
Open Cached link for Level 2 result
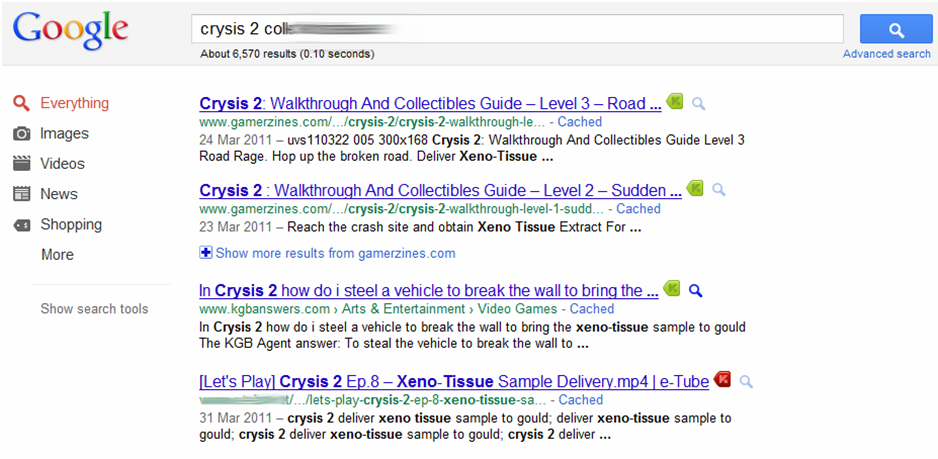coord(638,209)
